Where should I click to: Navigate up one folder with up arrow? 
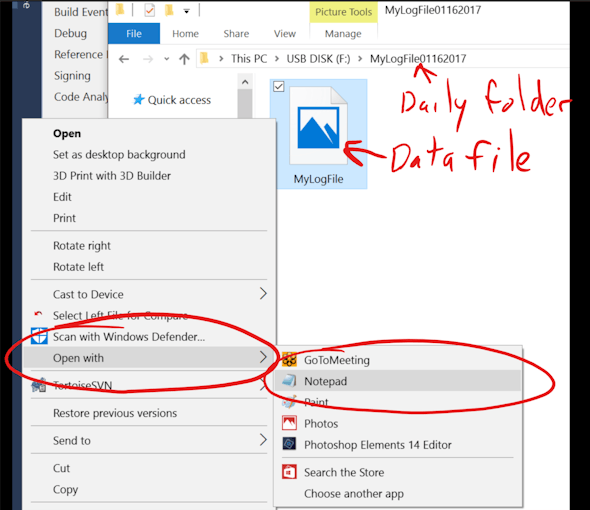[x=184, y=59]
